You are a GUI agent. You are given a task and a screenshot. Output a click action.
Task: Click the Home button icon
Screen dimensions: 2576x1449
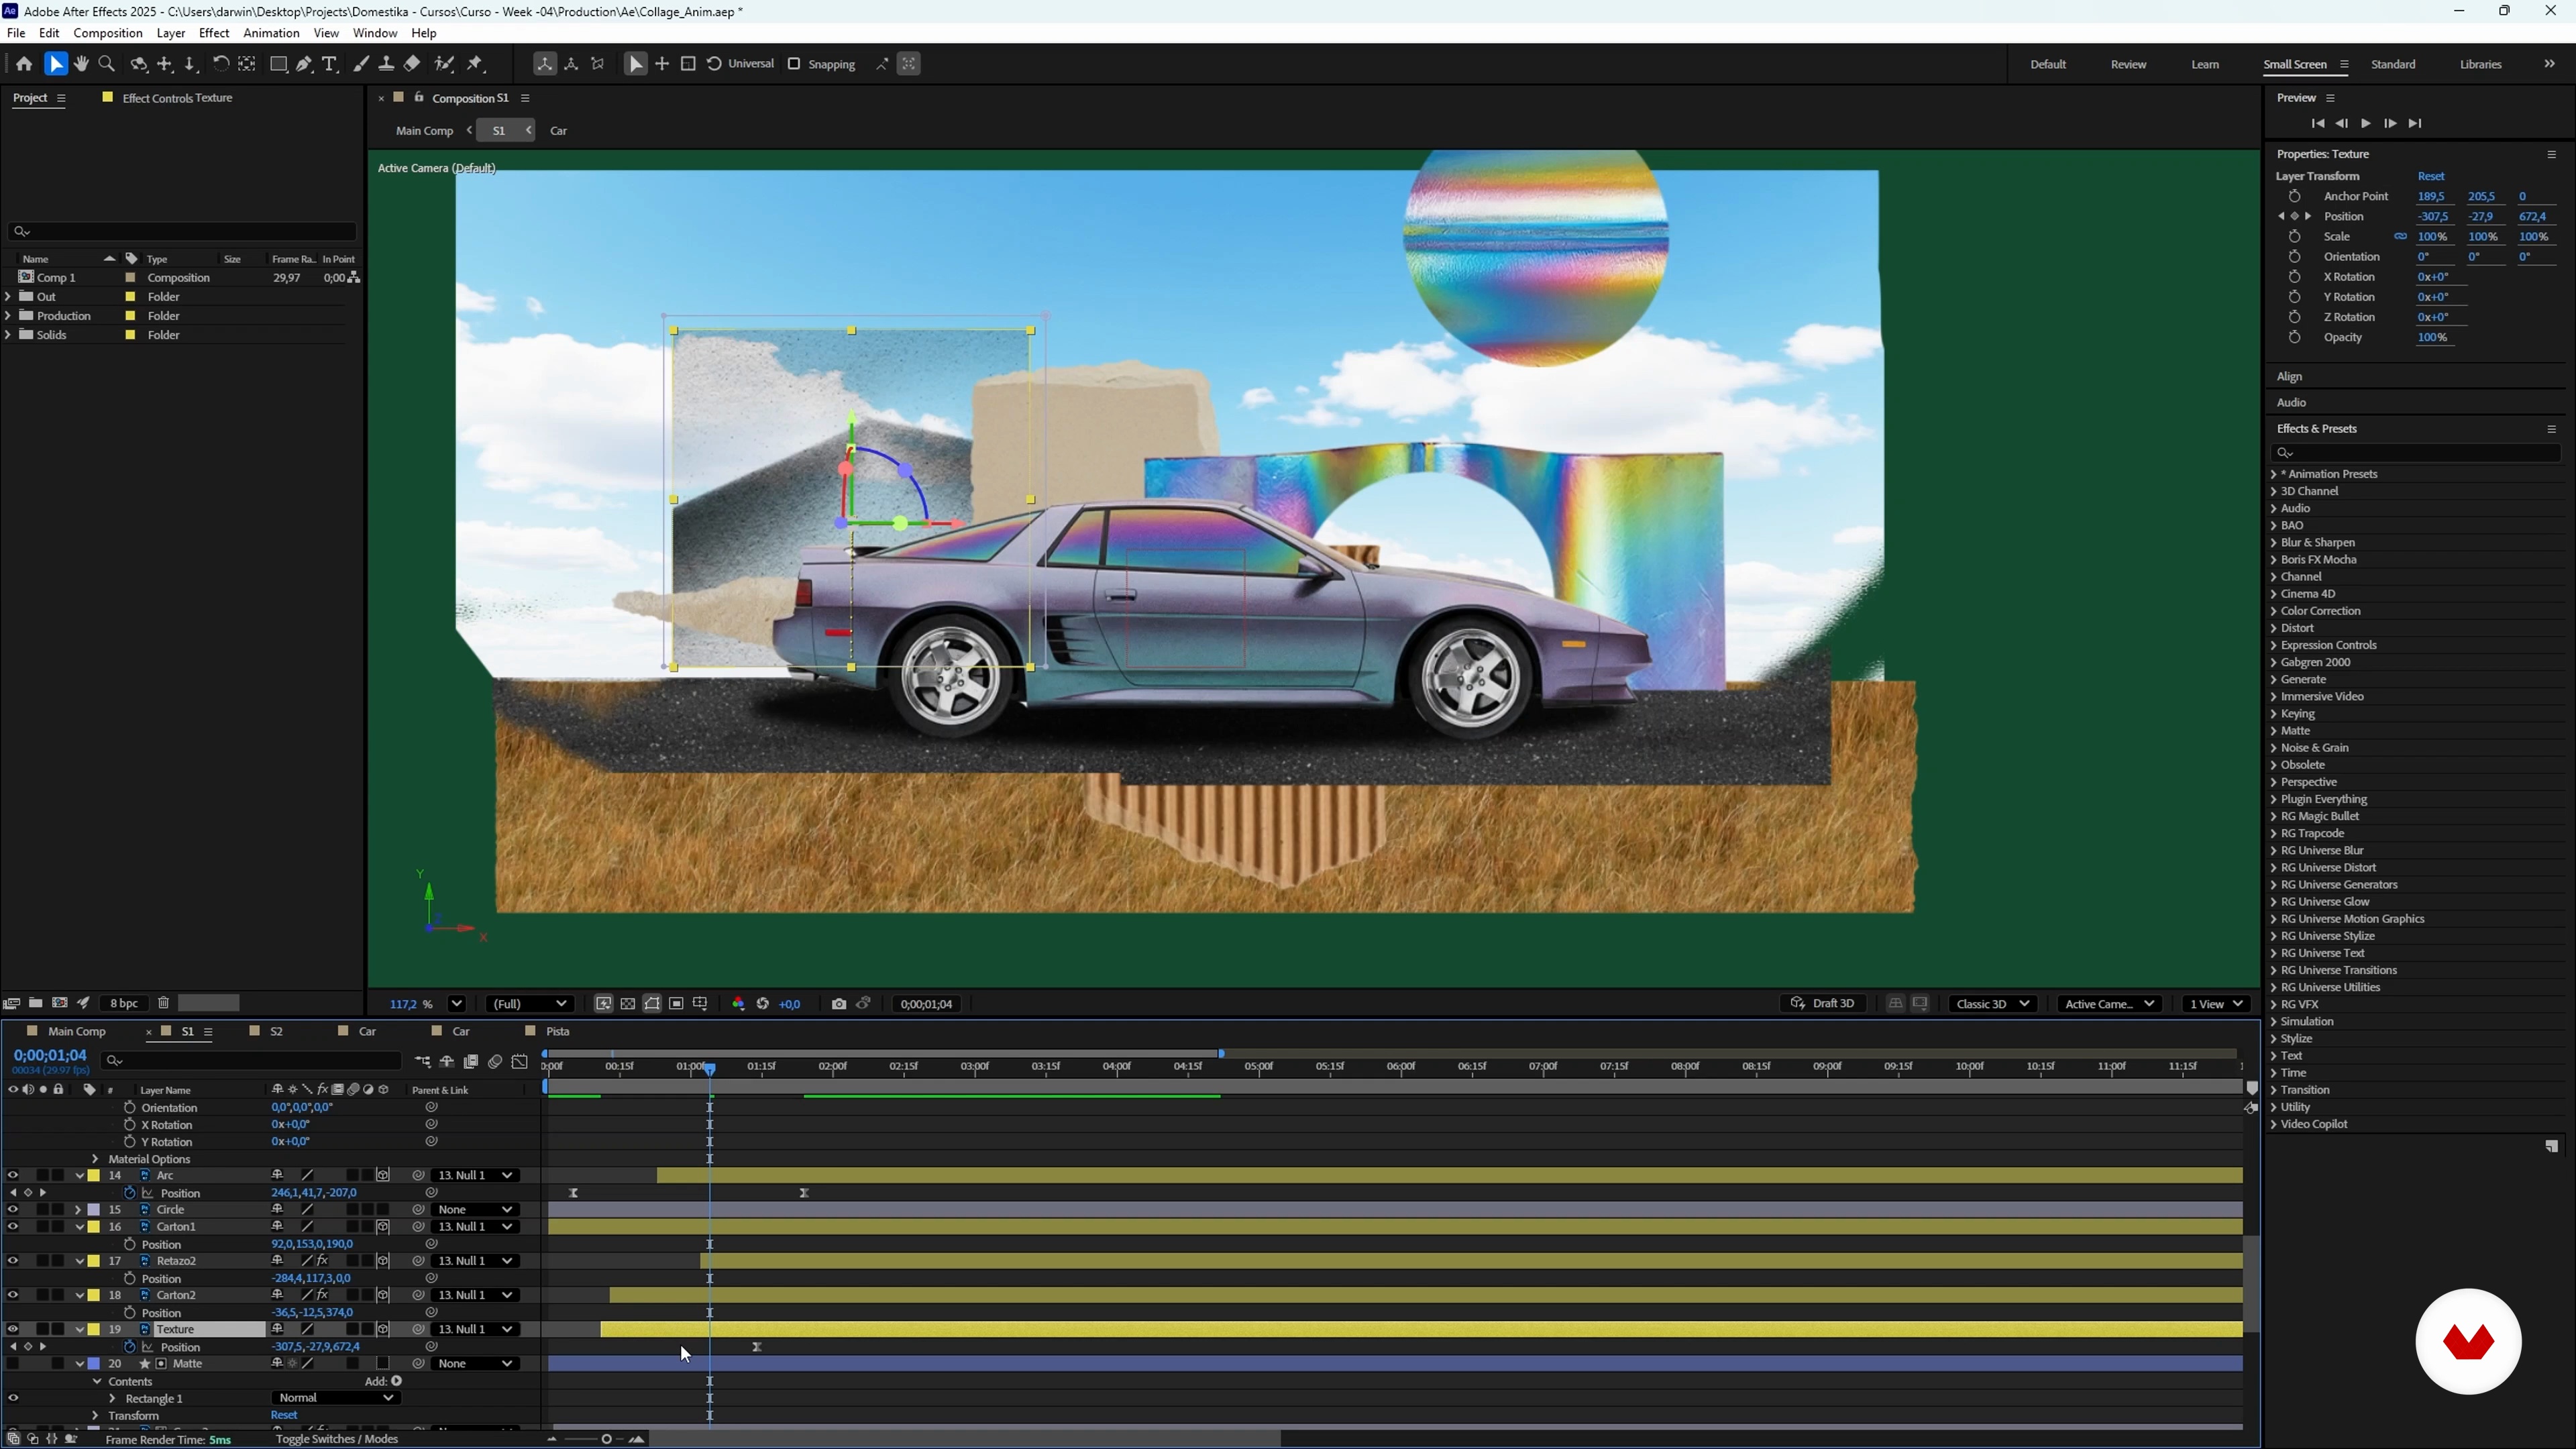tap(24, 64)
